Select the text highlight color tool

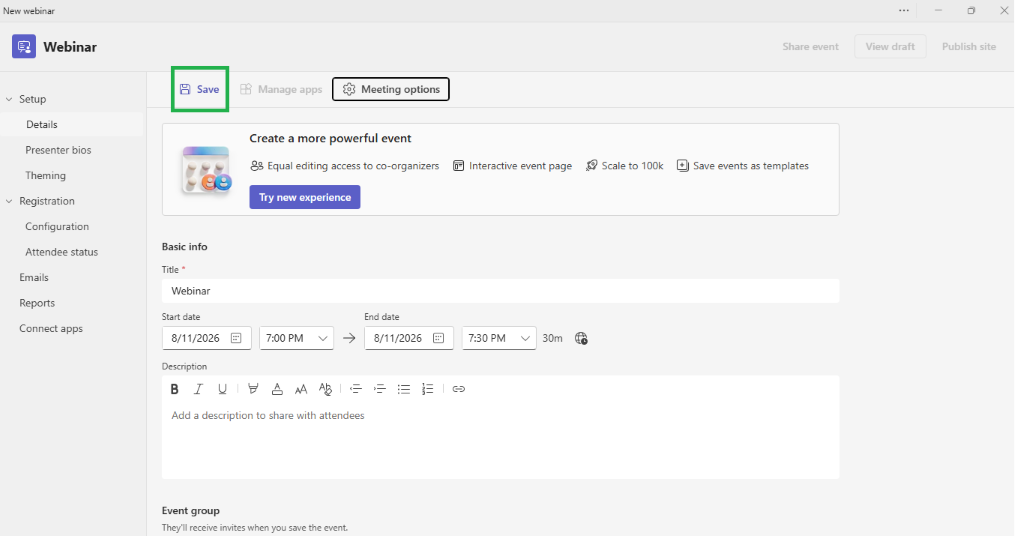point(253,389)
